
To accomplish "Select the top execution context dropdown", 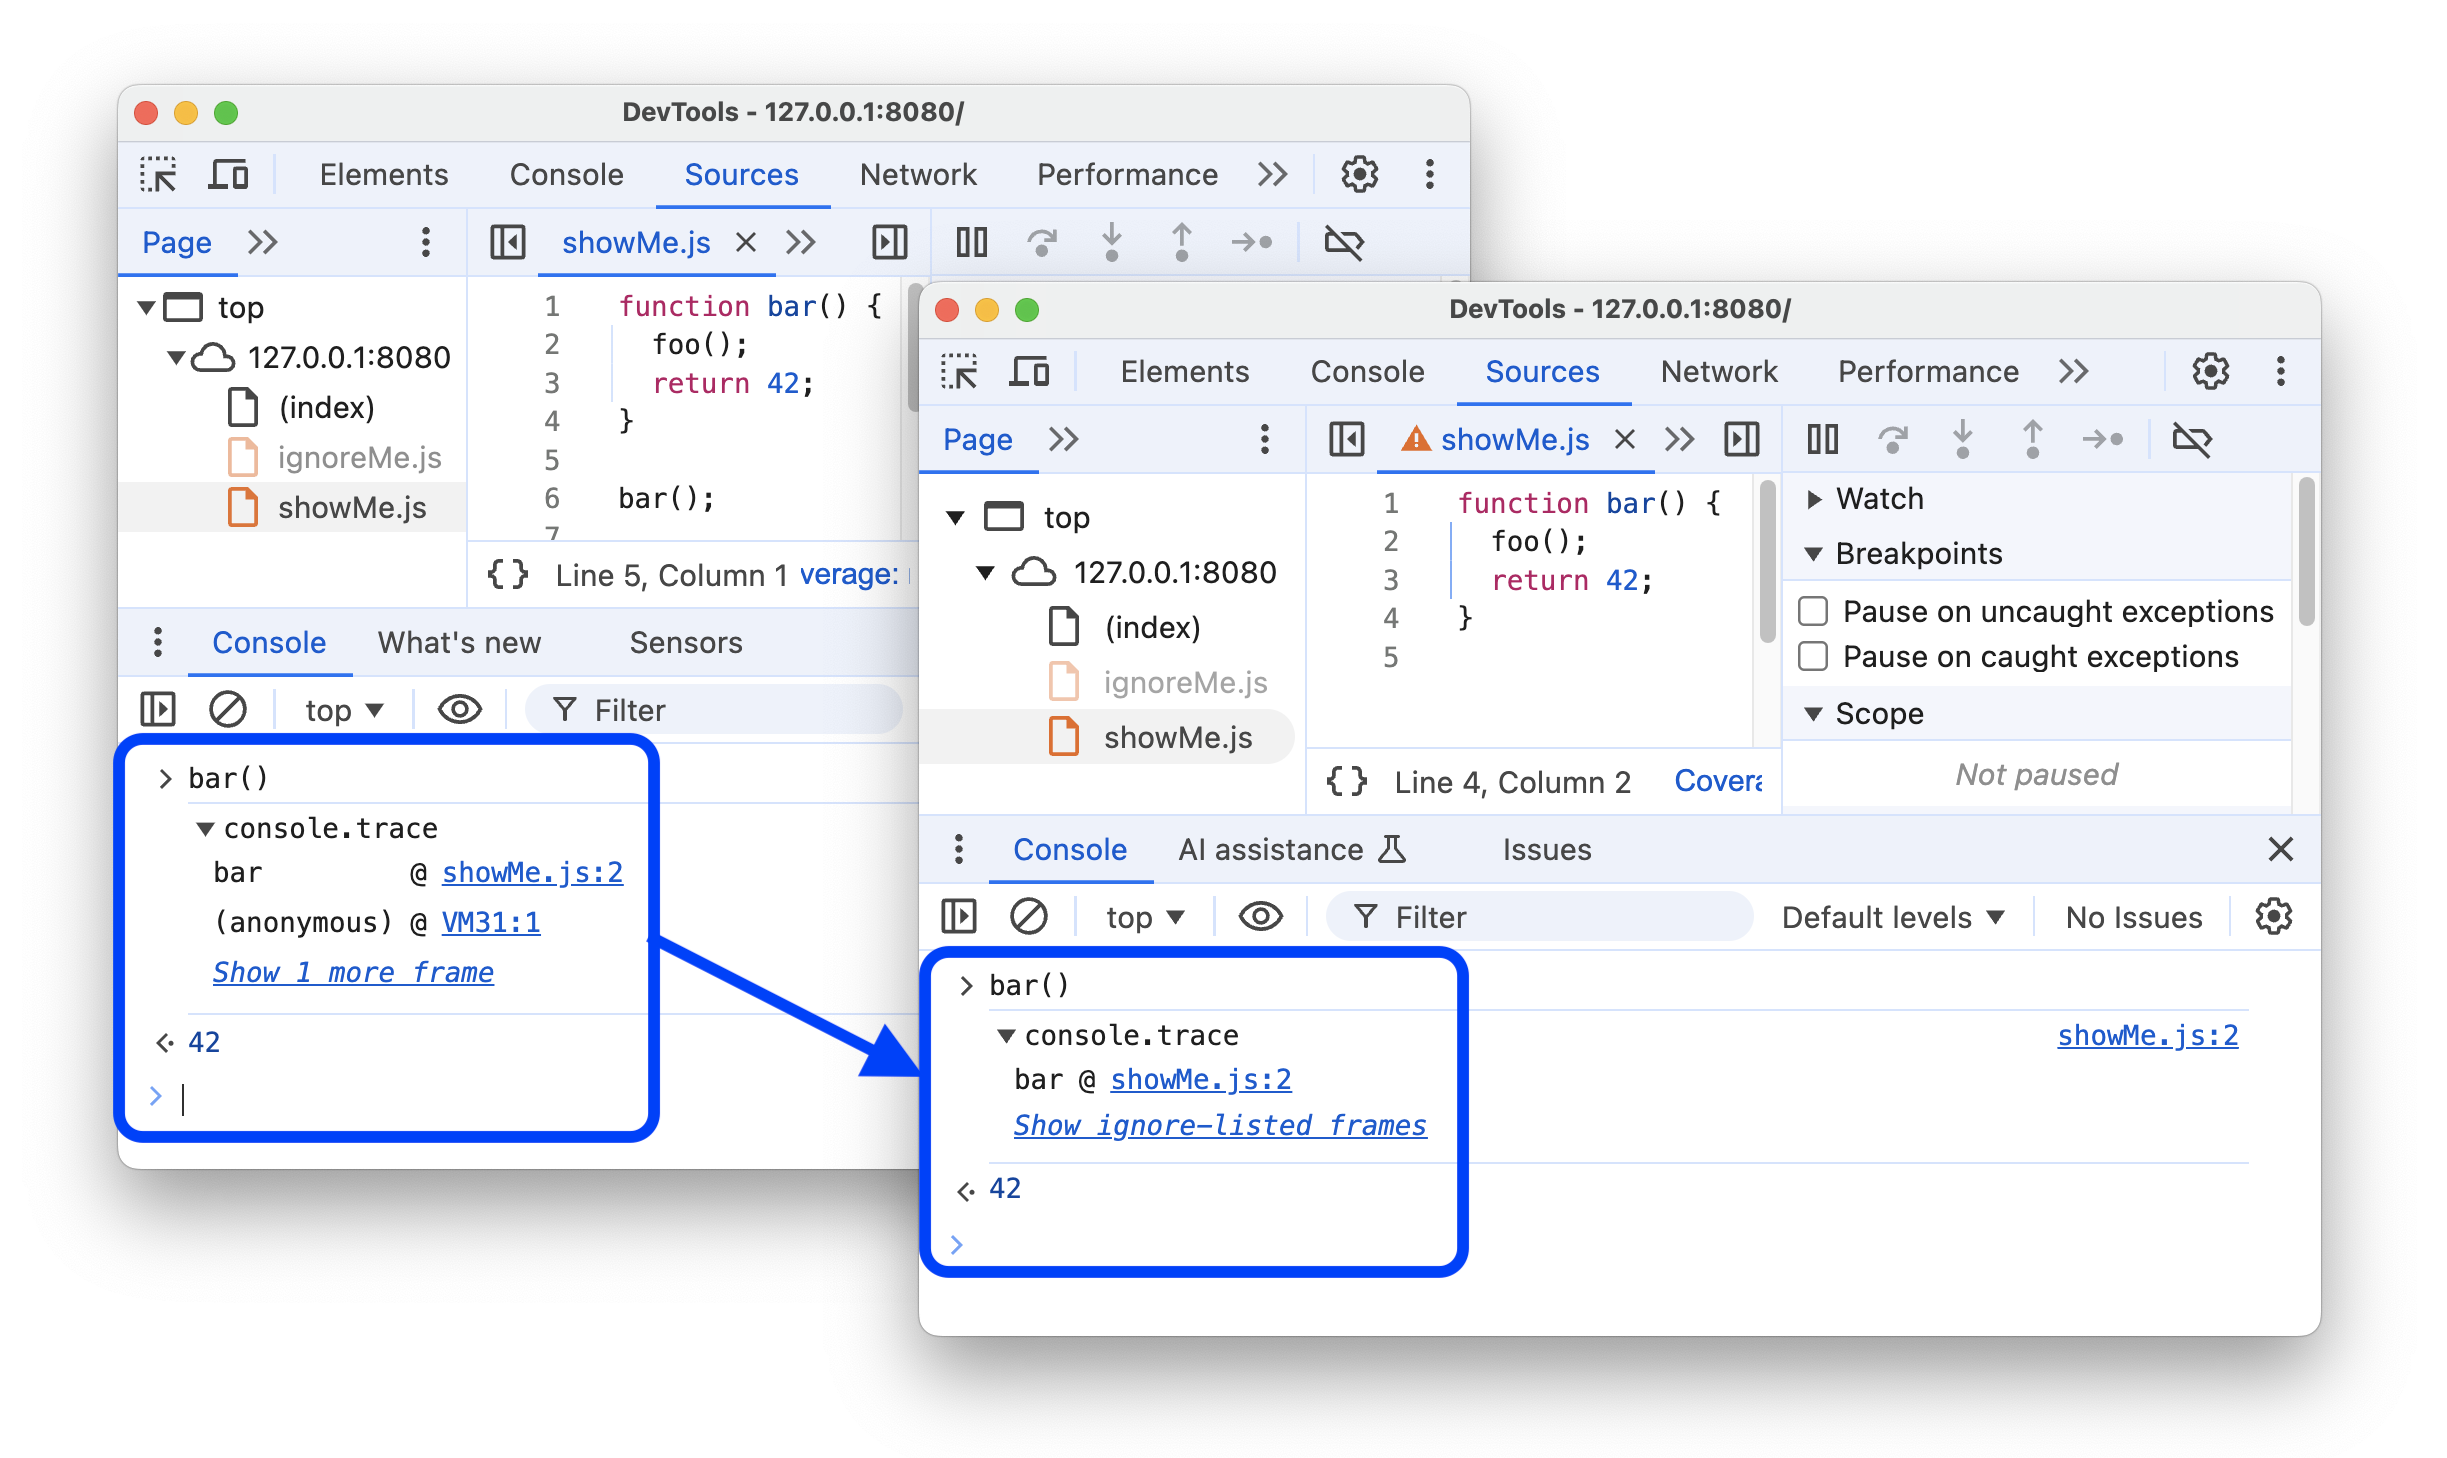I will 1144,916.
